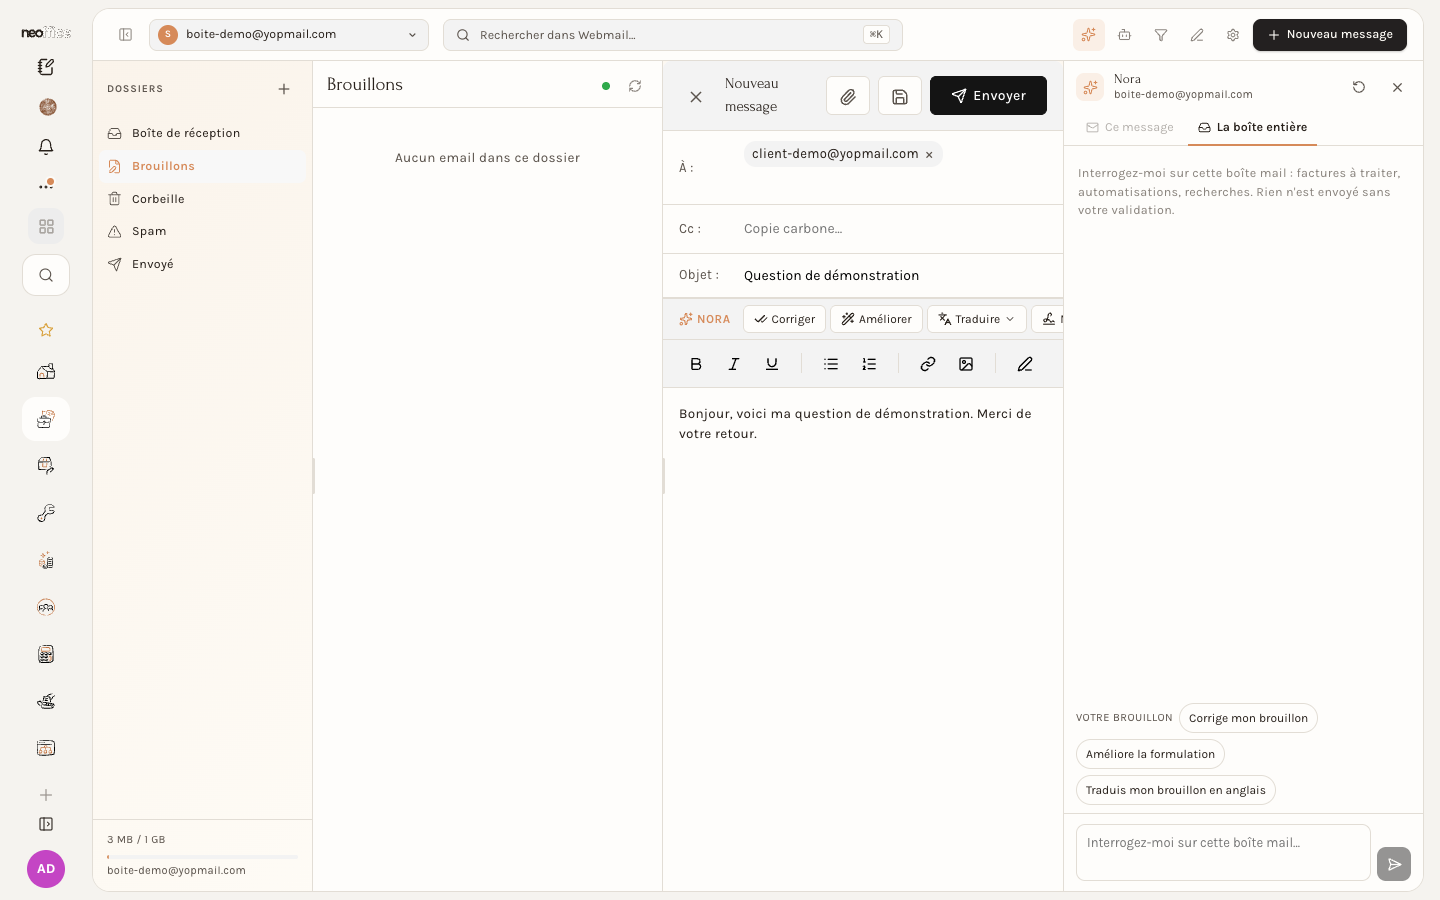
Task: Click Améliorer in the Nora toolbar
Action: (x=876, y=319)
